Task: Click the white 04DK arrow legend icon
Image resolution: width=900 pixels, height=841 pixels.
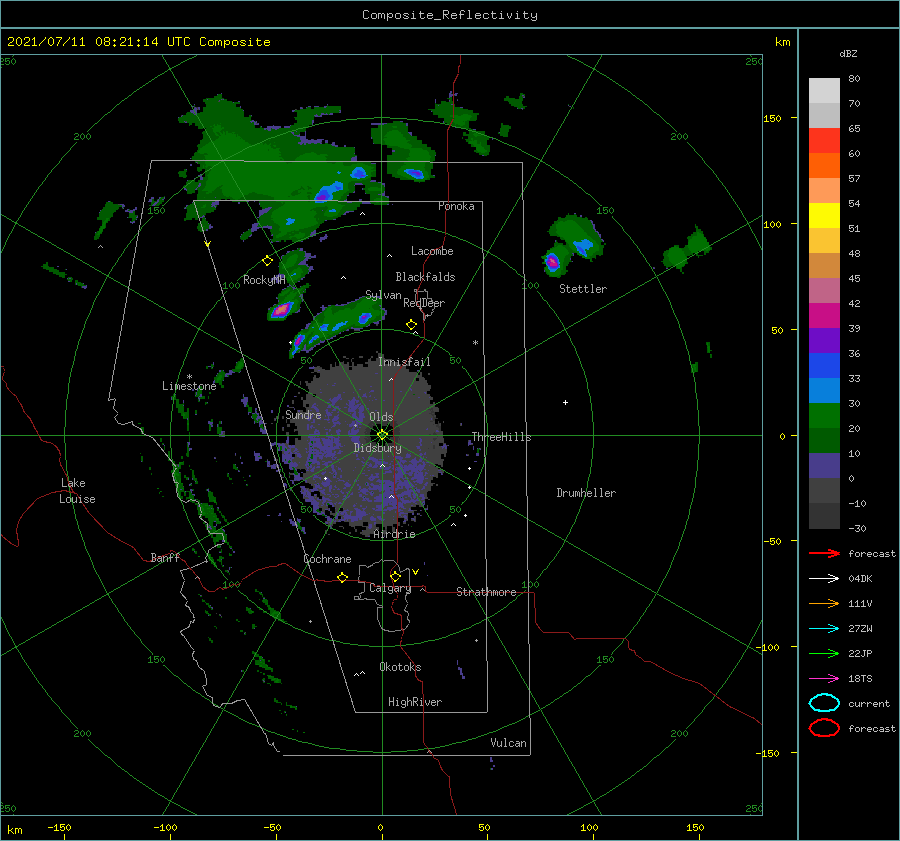Action: (824, 579)
